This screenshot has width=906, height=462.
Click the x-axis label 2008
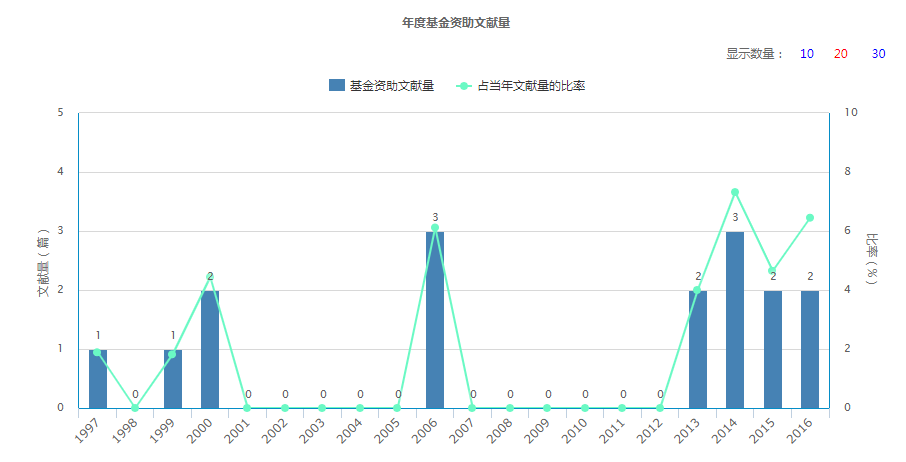tap(500, 430)
